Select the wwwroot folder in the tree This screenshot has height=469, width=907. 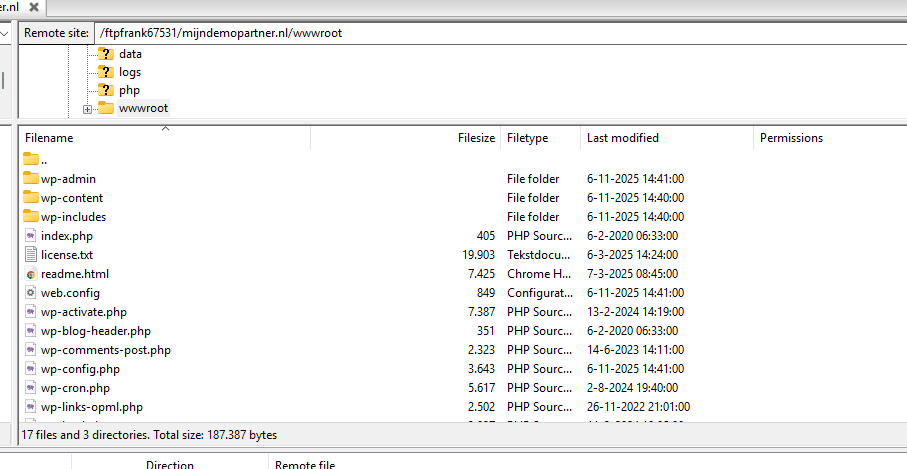[143, 108]
